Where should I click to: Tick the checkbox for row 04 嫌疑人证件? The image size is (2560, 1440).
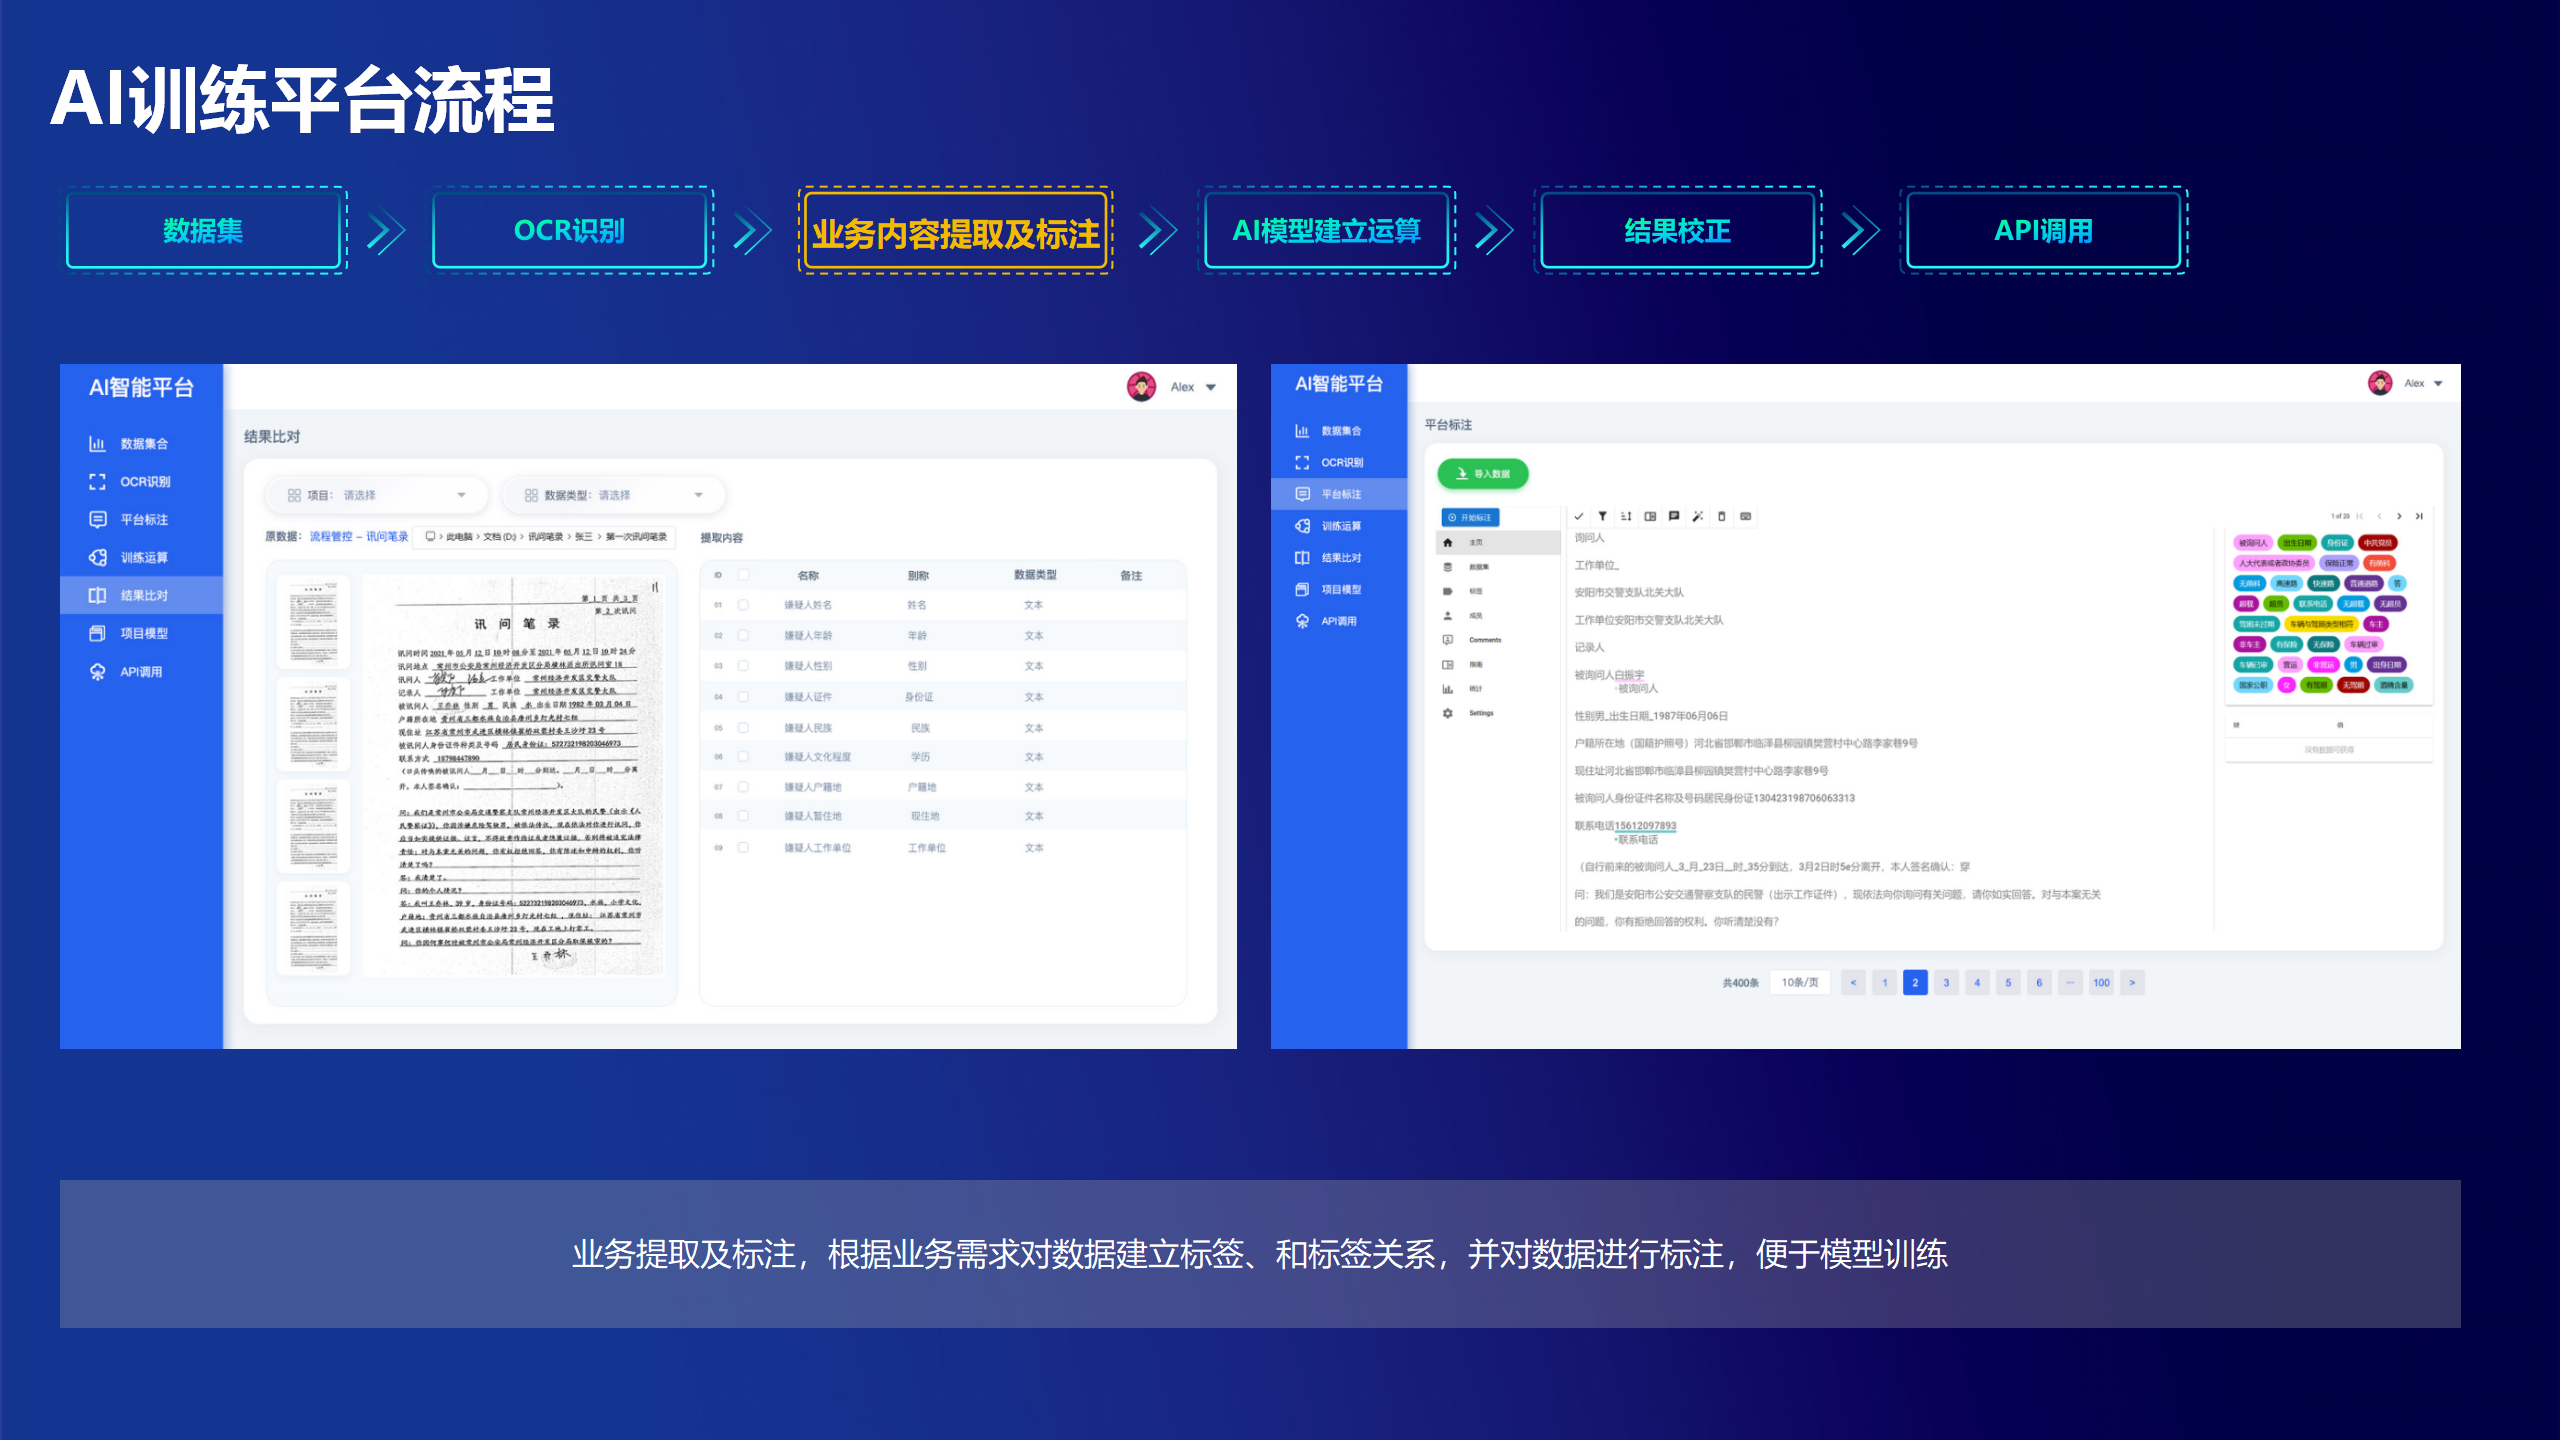coord(743,696)
